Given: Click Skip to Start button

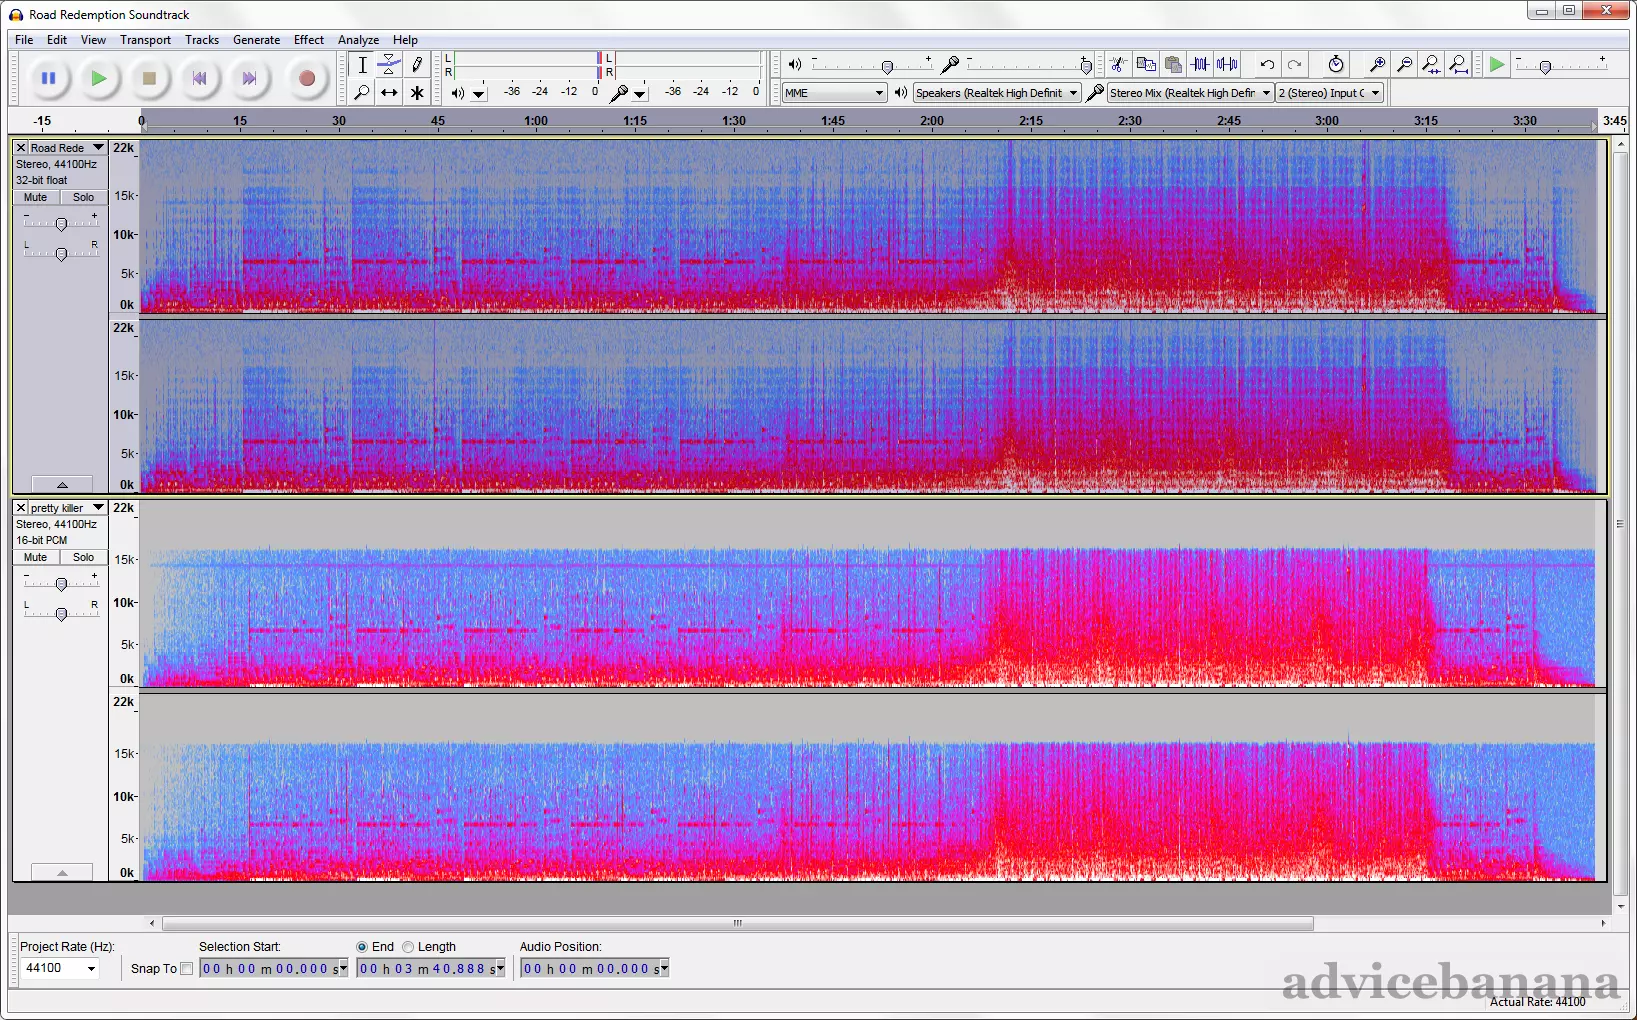Looking at the screenshot, I should click(x=199, y=79).
